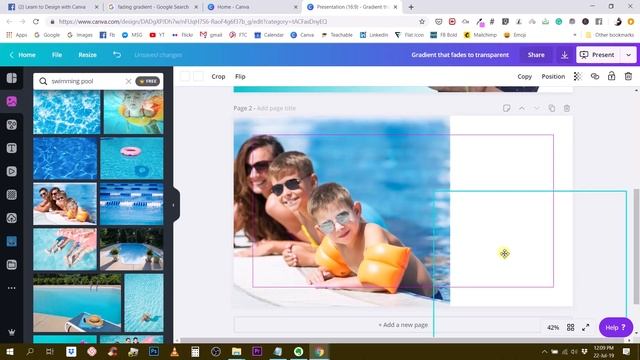This screenshot has height=360, width=640.
Task: Open the Uploads panel in sidebar
Action: (x=11, y=218)
